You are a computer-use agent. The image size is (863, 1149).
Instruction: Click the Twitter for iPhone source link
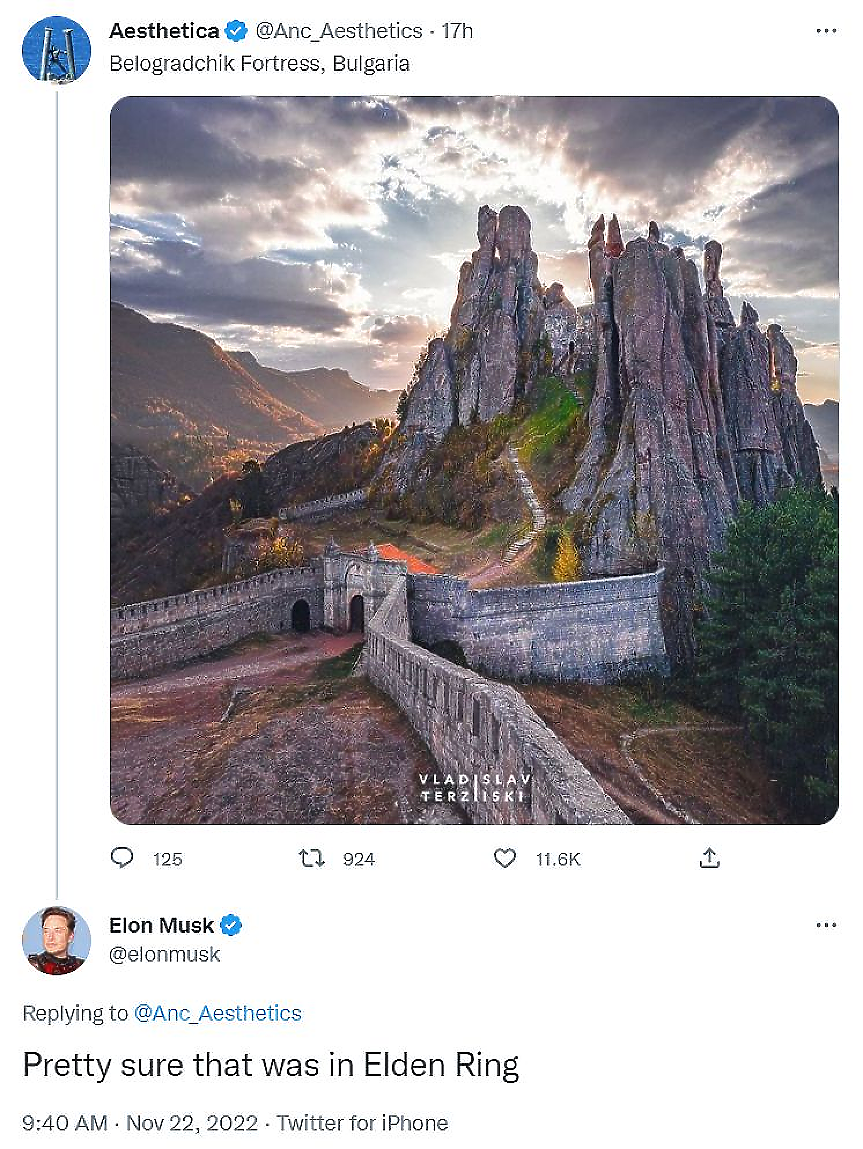click(x=362, y=1123)
